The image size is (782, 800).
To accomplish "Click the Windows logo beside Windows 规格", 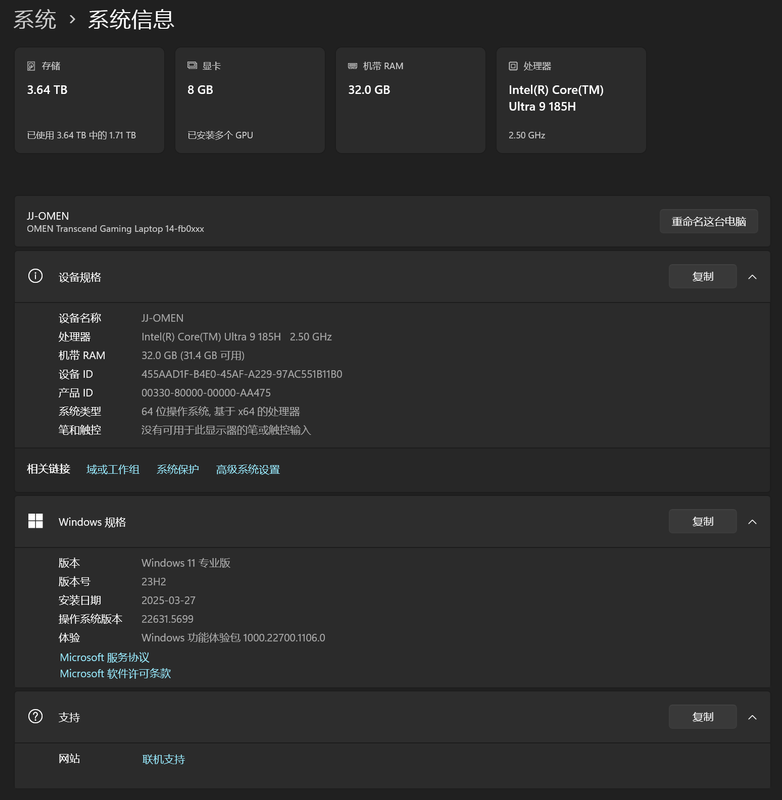I will click(x=36, y=521).
